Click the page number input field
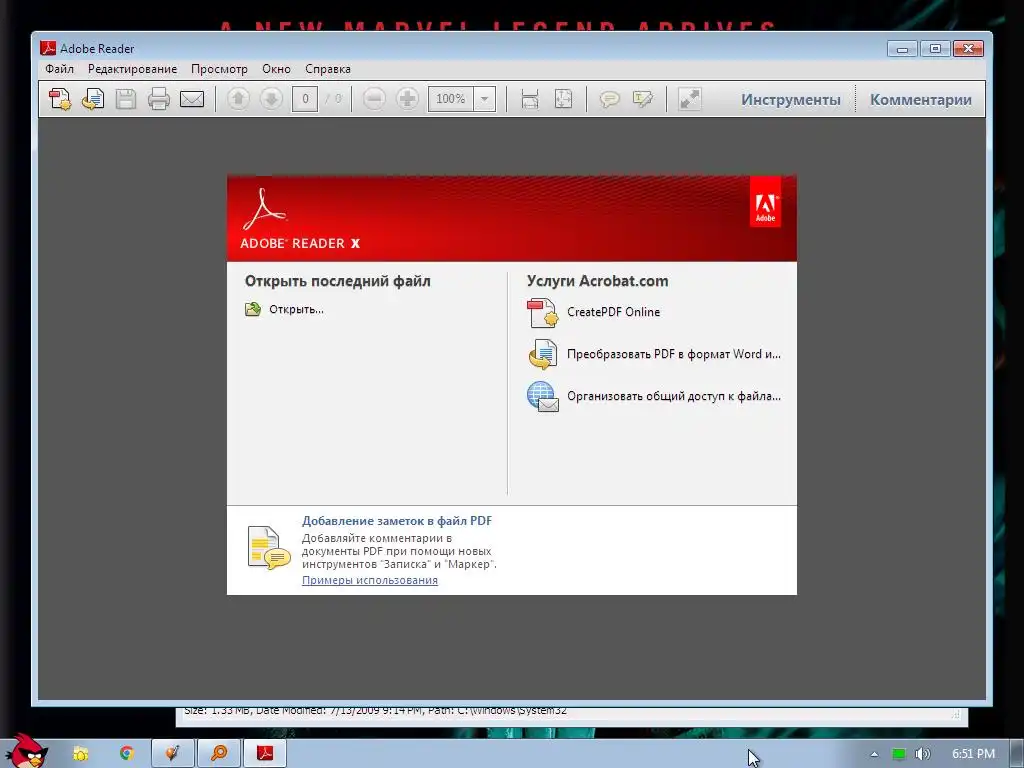This screenshot has width=1024, height=768. [x=305, y=99]
